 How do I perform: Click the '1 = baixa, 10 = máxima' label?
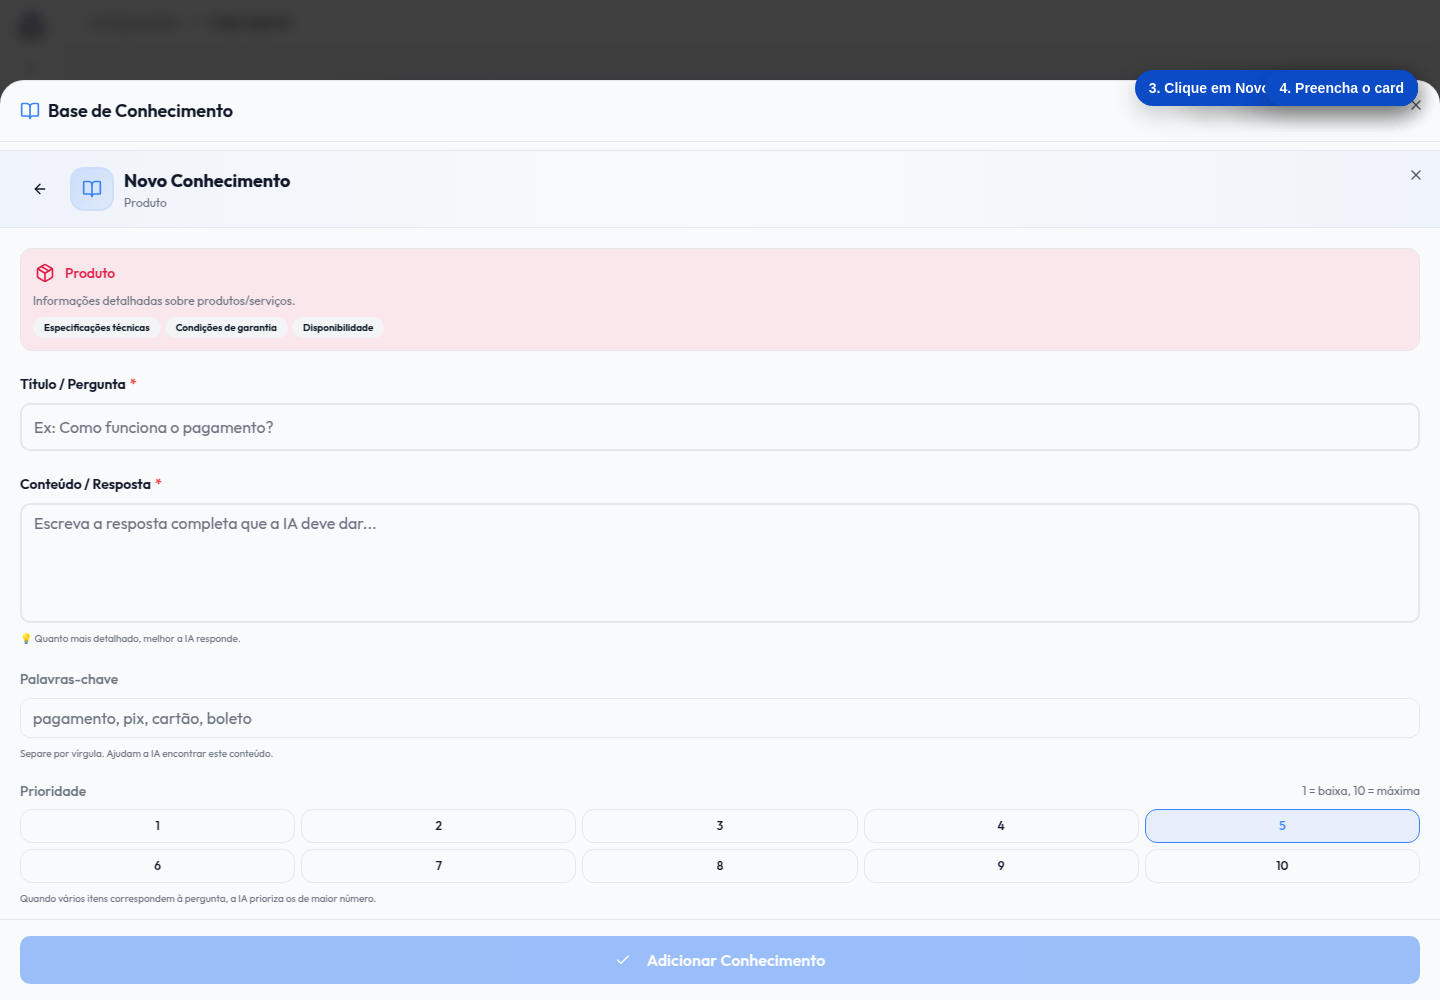pos(1361,791)
